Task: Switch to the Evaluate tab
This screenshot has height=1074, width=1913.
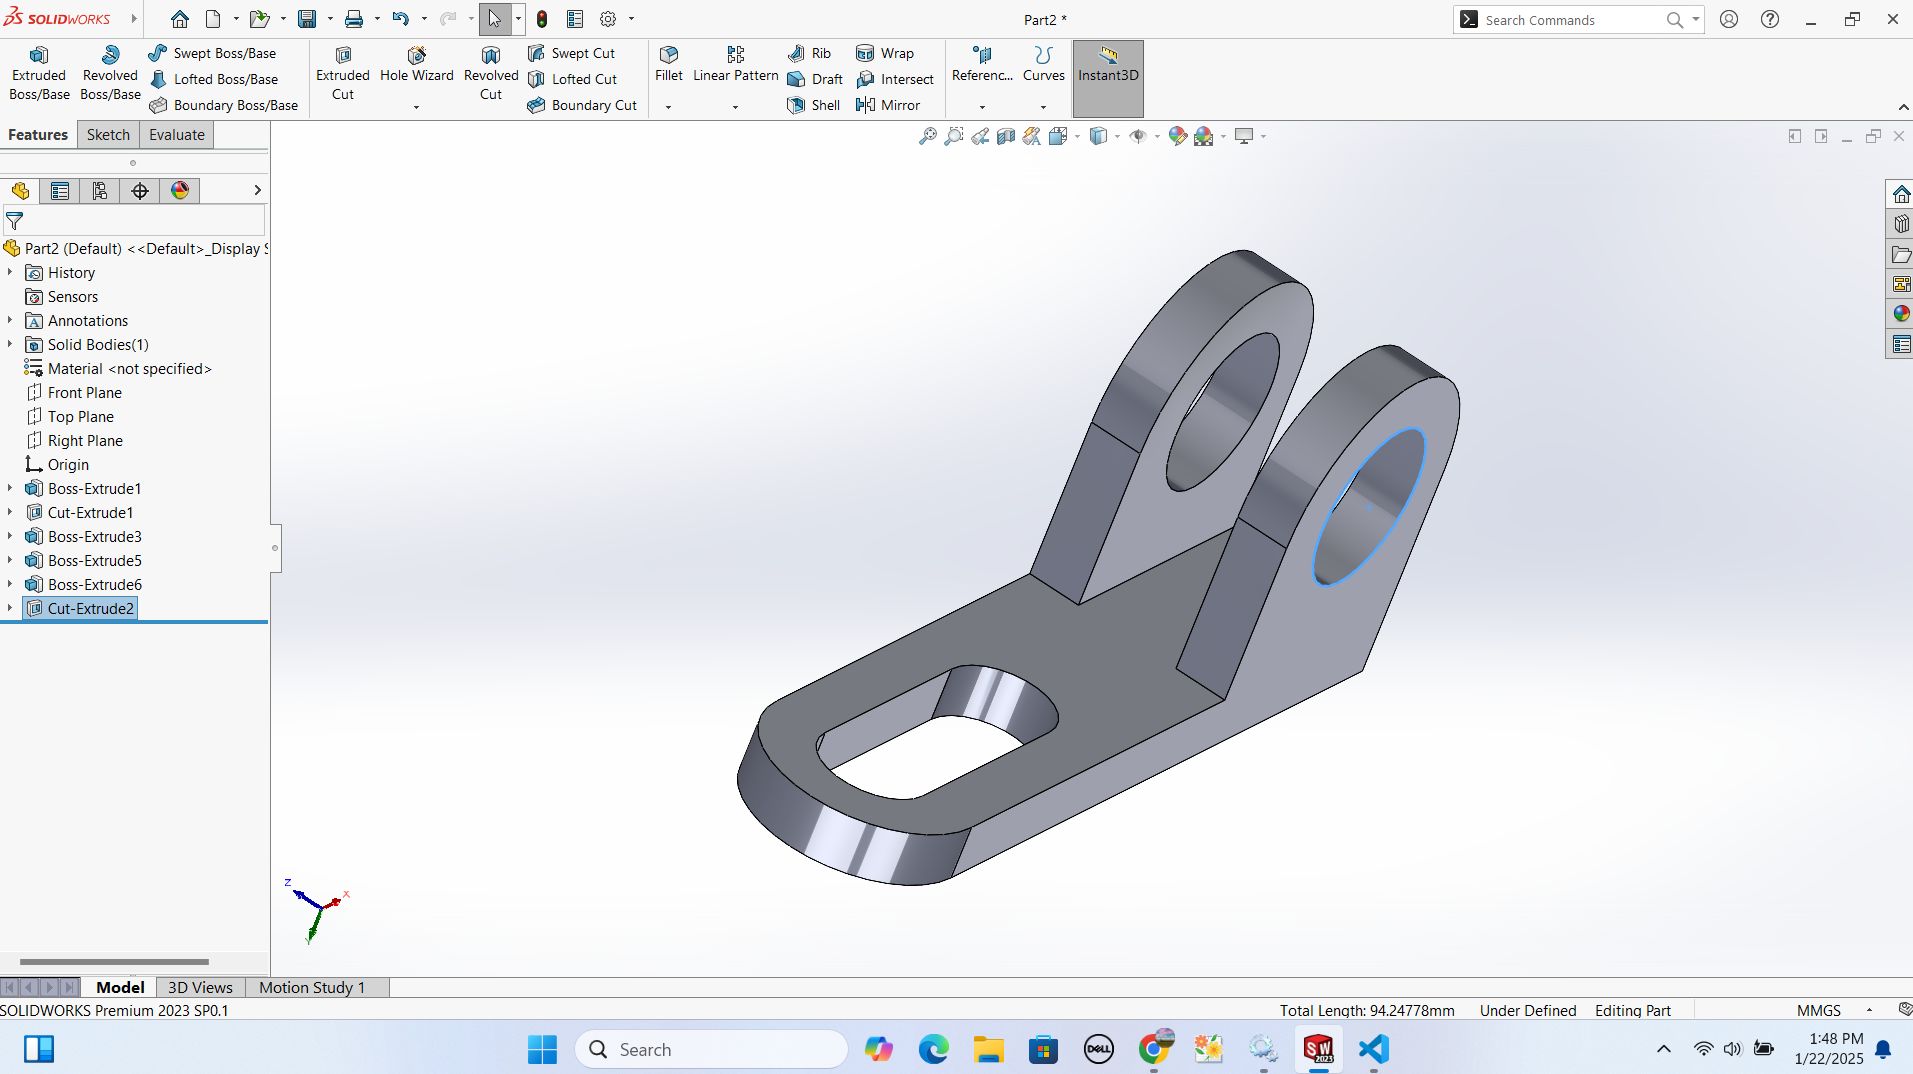Action: pyautogui.click(x=177, y=135)
